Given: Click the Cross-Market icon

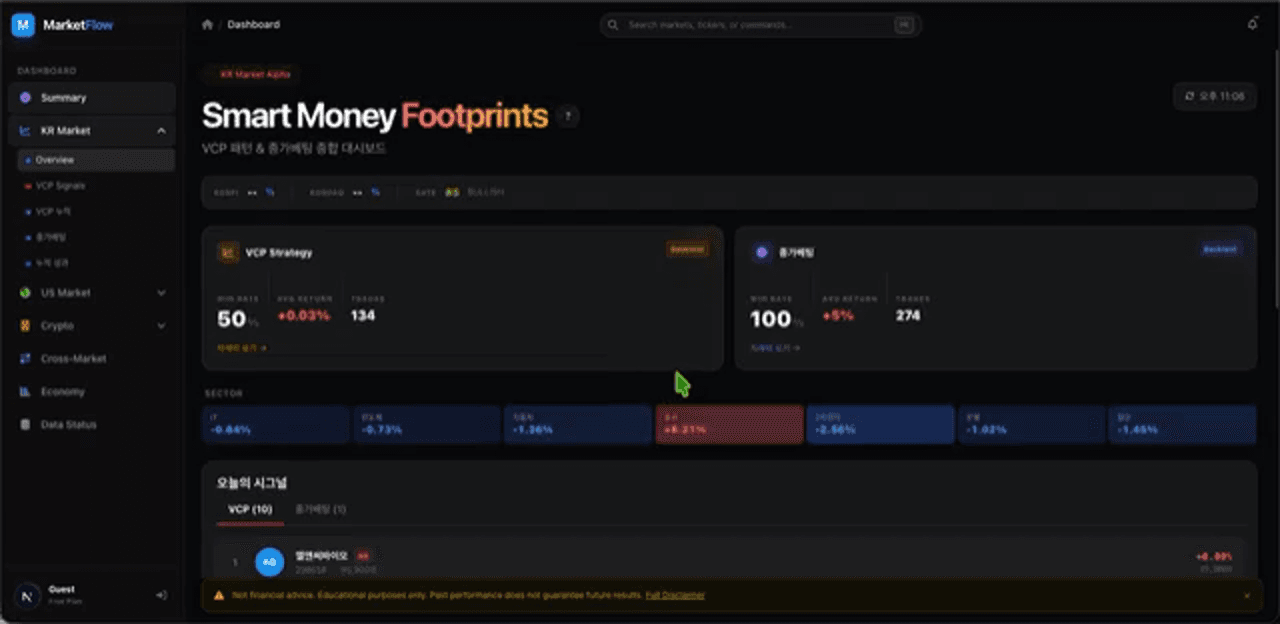Looking at the screenshot, I should 25,359.
